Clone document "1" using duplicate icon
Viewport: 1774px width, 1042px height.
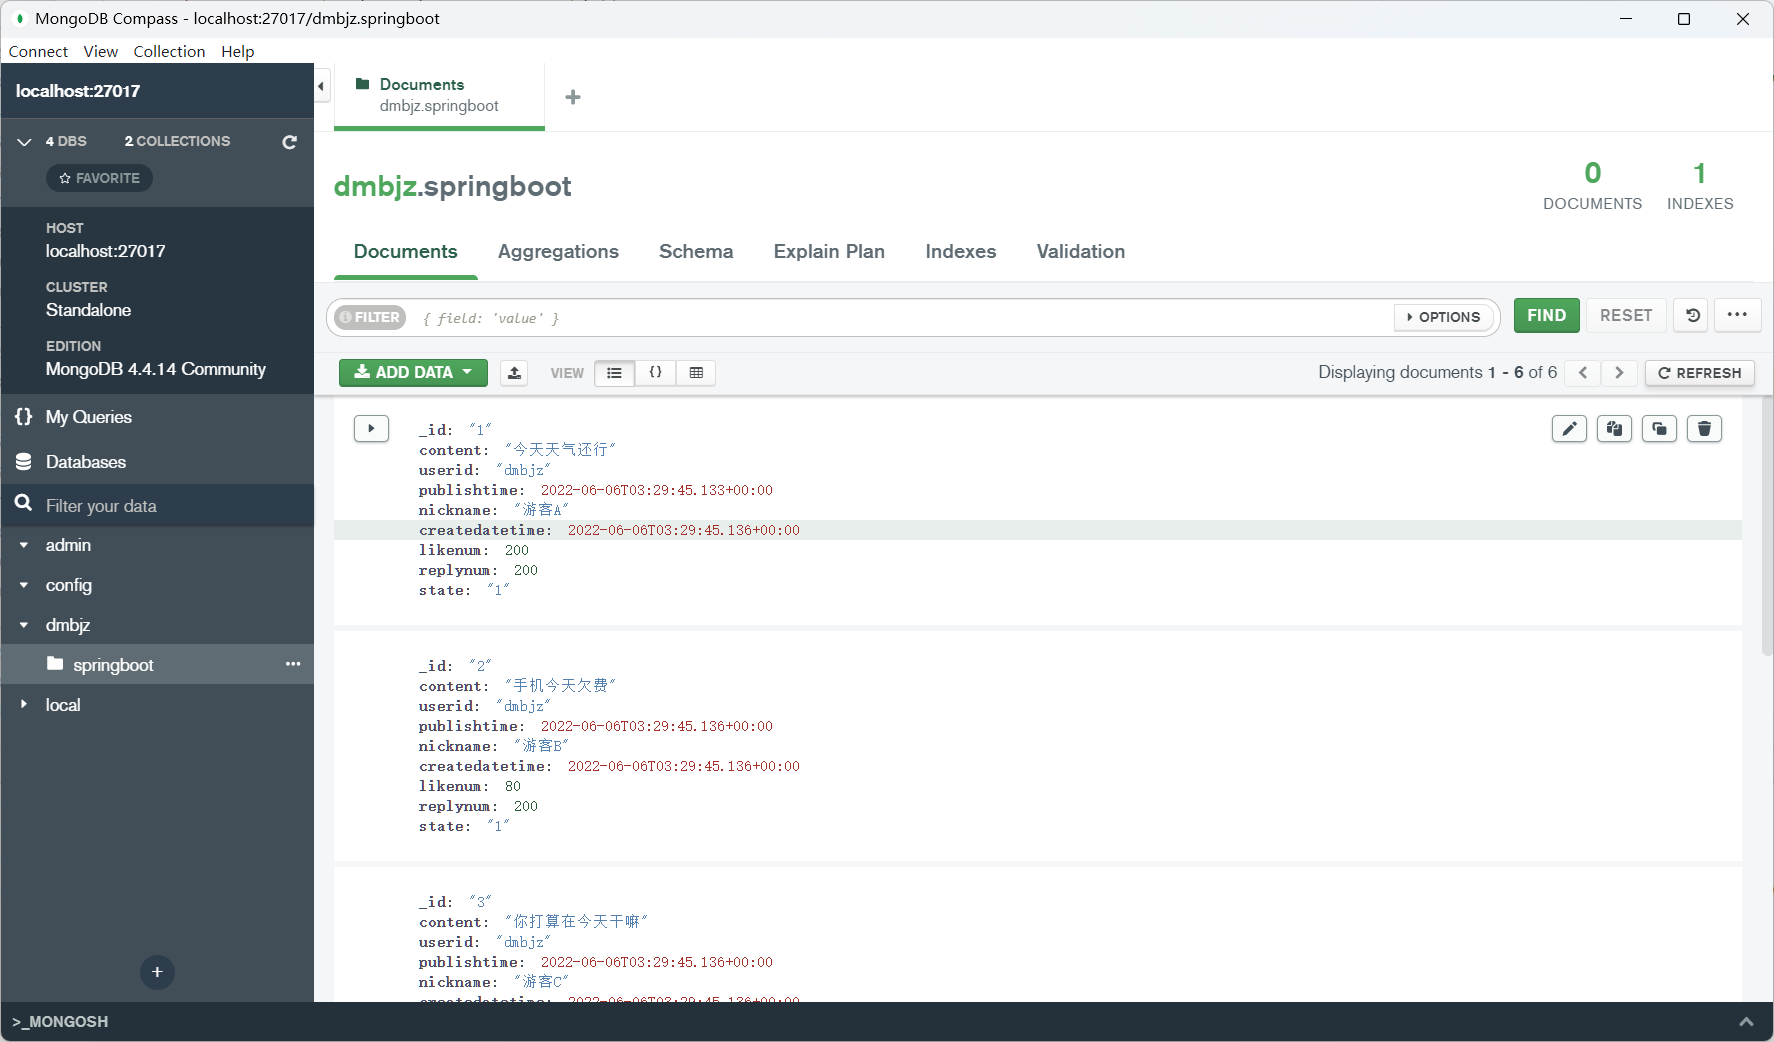tap(1659, 429)
